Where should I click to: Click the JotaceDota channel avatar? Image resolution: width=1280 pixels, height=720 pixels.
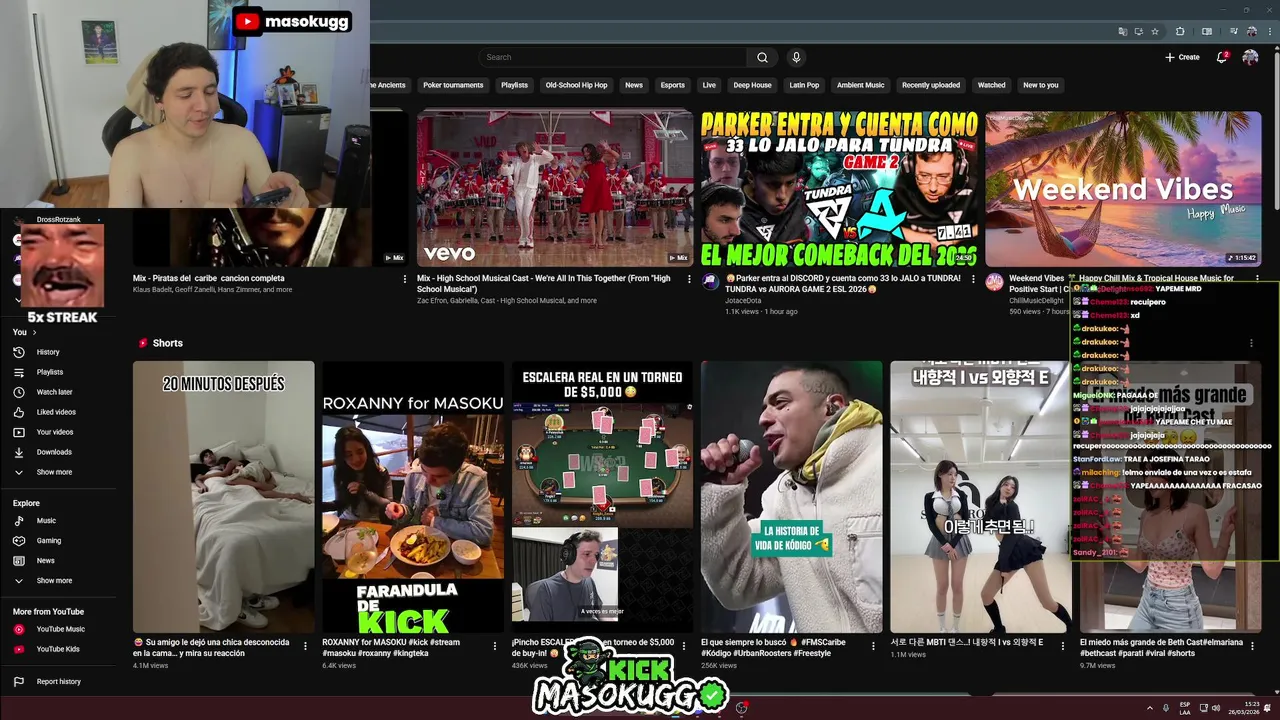coord(710,282)
